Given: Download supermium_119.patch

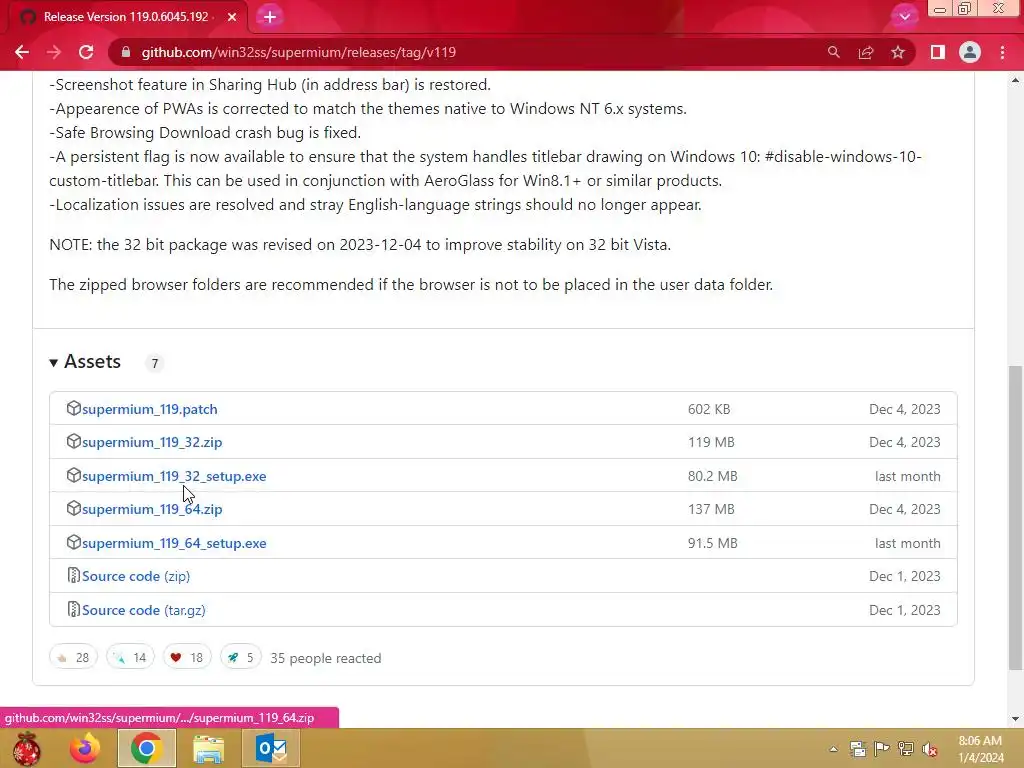Looking at the screenshot, I should click(150, 409).
